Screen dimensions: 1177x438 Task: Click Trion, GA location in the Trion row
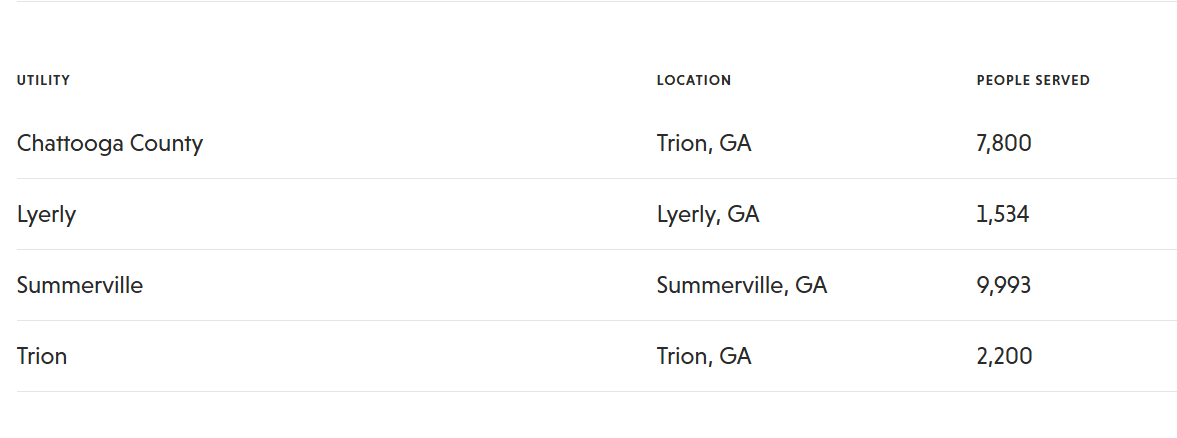click(x=704, y=356)
